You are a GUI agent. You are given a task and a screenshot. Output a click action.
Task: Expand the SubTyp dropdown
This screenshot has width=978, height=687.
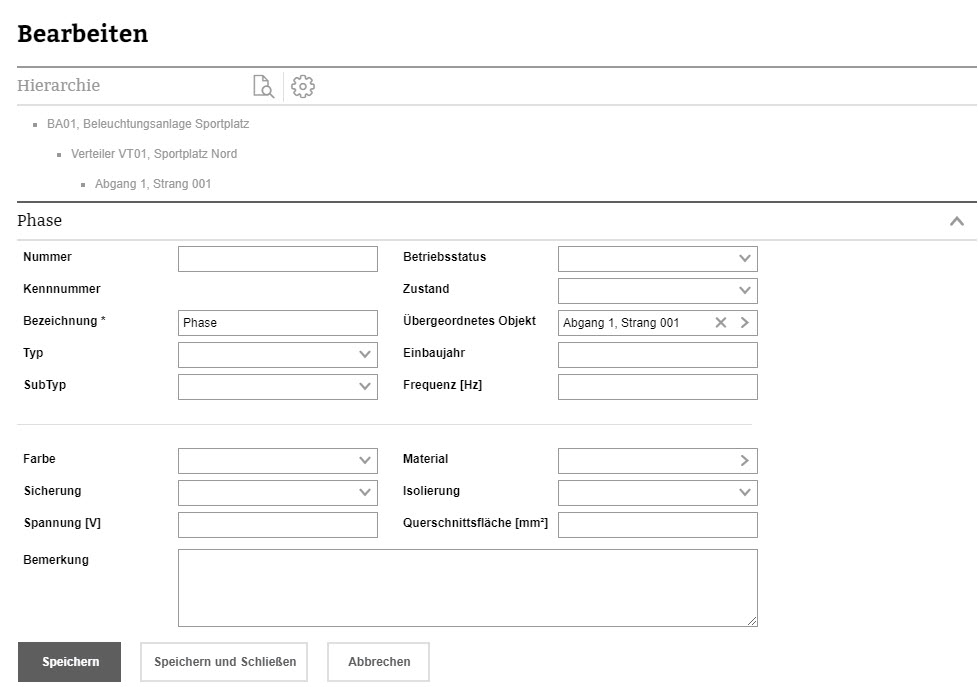(x=278, y=387)
